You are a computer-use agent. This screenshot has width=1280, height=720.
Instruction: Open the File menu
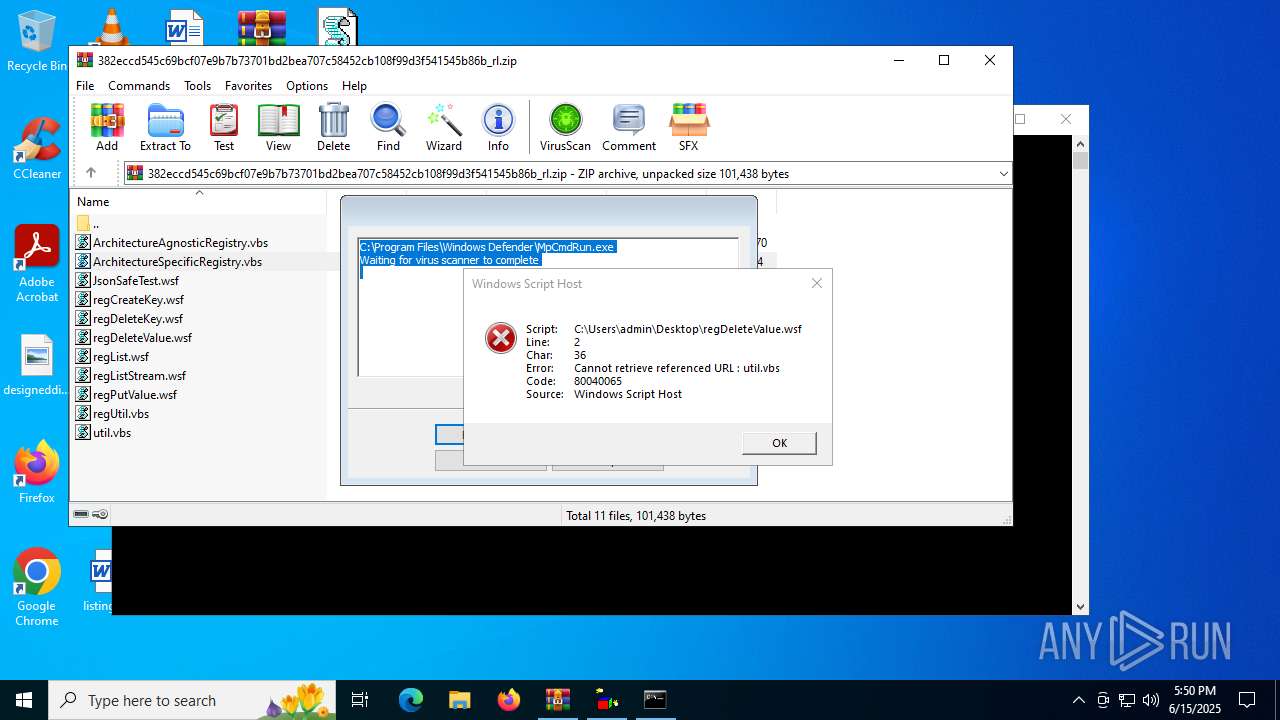85,86
